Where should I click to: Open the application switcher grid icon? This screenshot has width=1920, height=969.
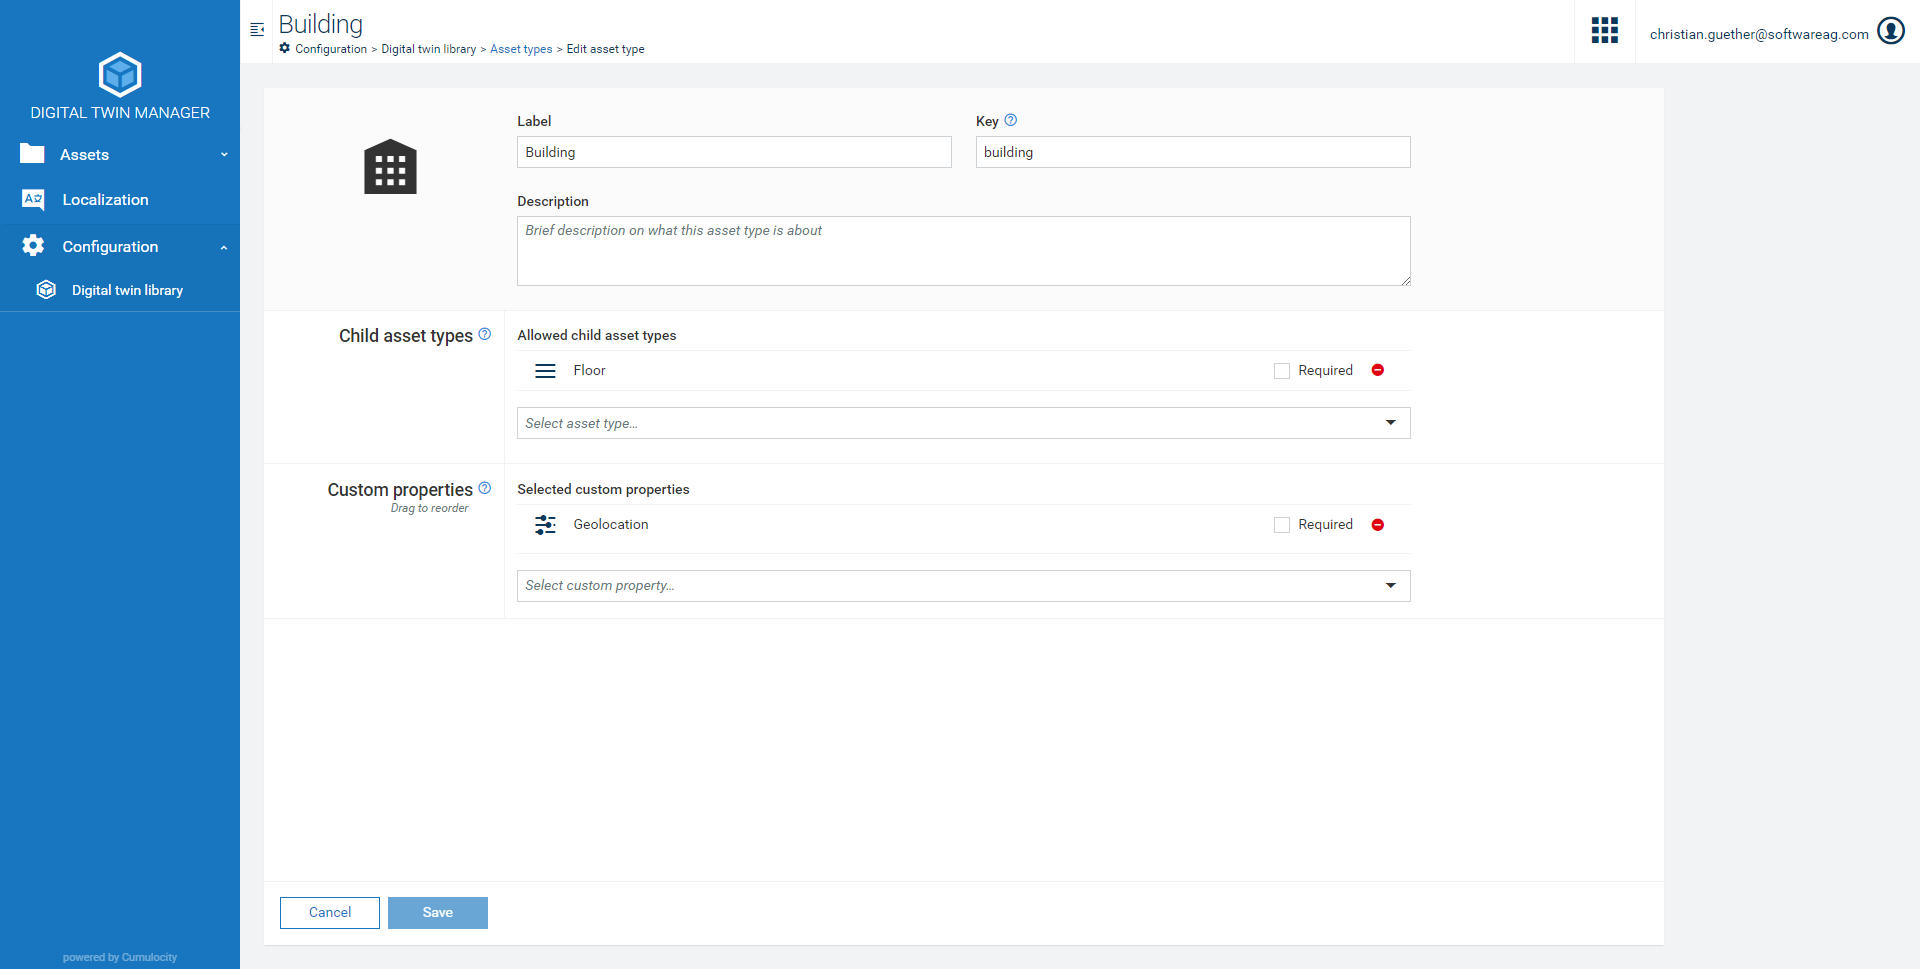pos(1604,31)
